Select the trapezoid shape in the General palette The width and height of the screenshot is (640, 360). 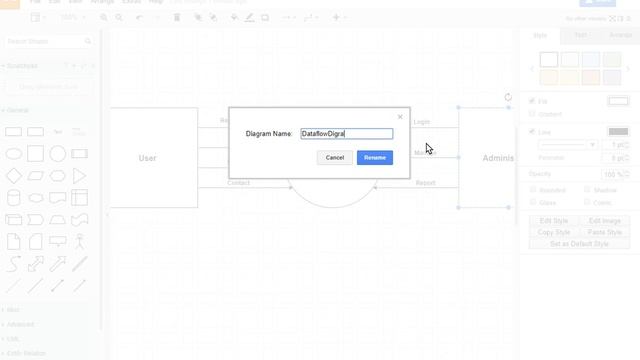[x=58, y=220]
